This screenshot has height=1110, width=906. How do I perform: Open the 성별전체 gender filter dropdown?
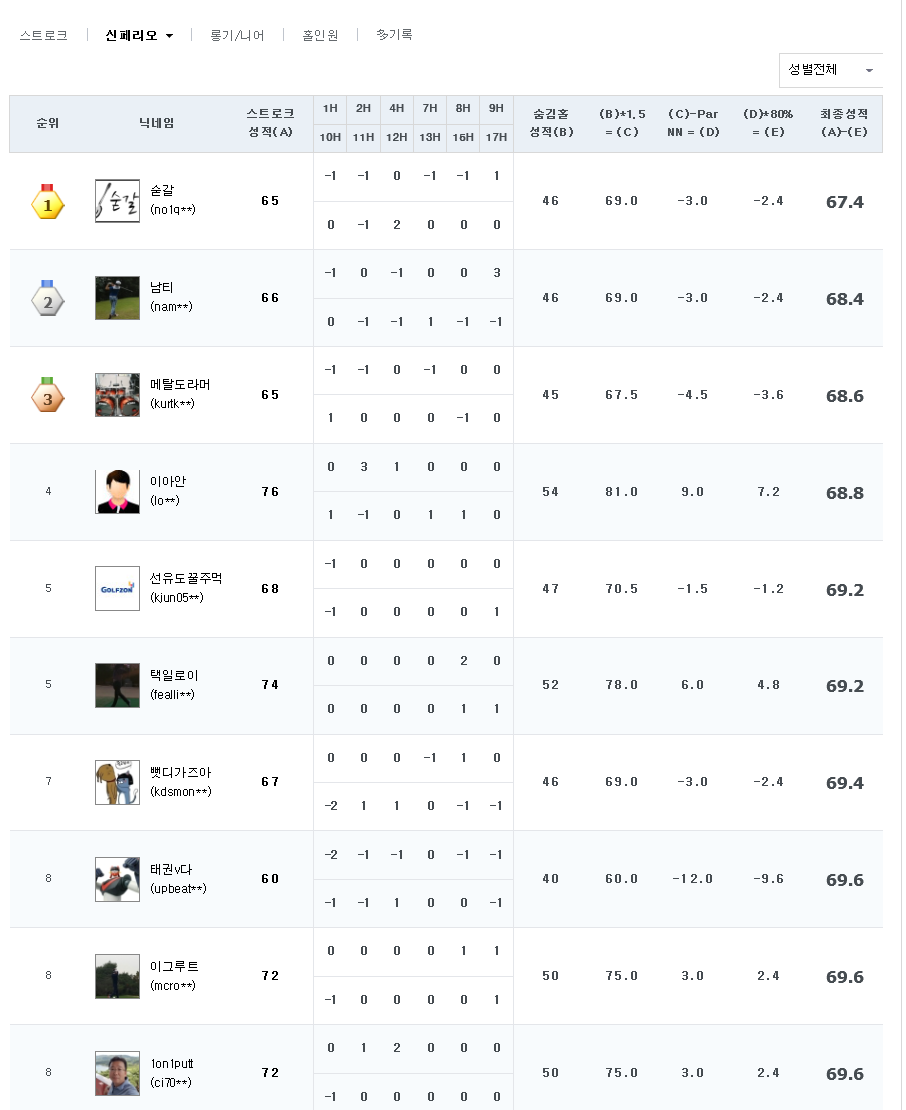[x=830, y=70]
